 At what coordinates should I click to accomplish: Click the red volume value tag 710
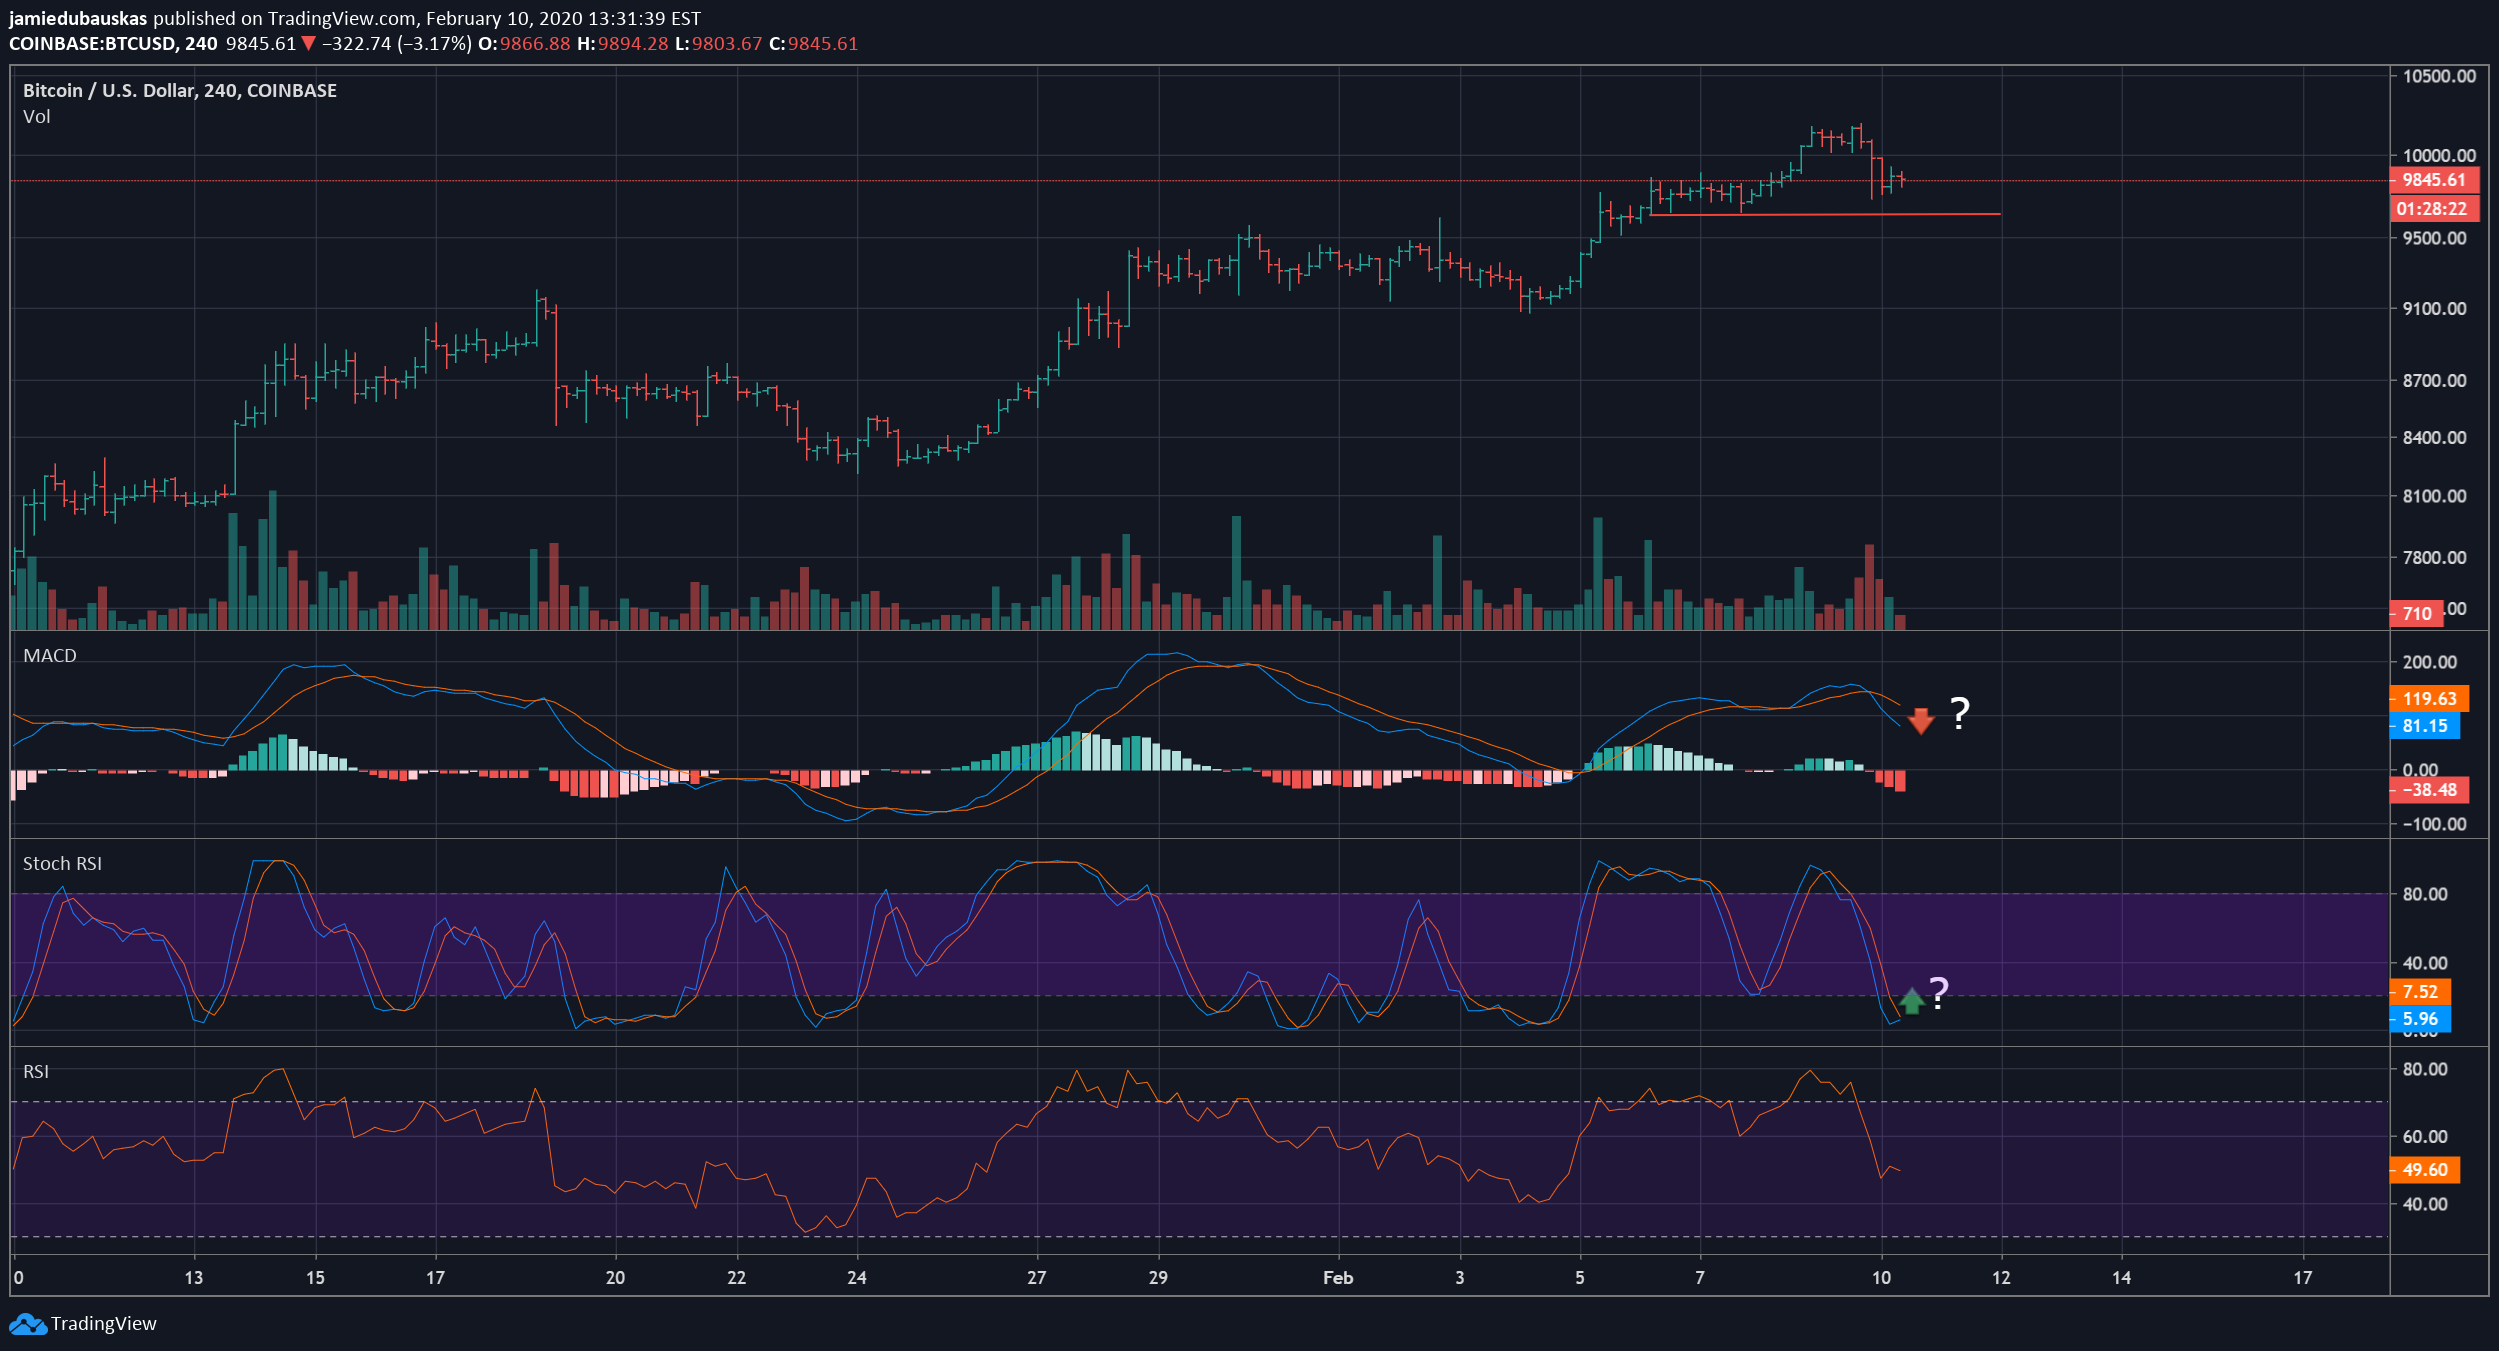(2417, 614)
